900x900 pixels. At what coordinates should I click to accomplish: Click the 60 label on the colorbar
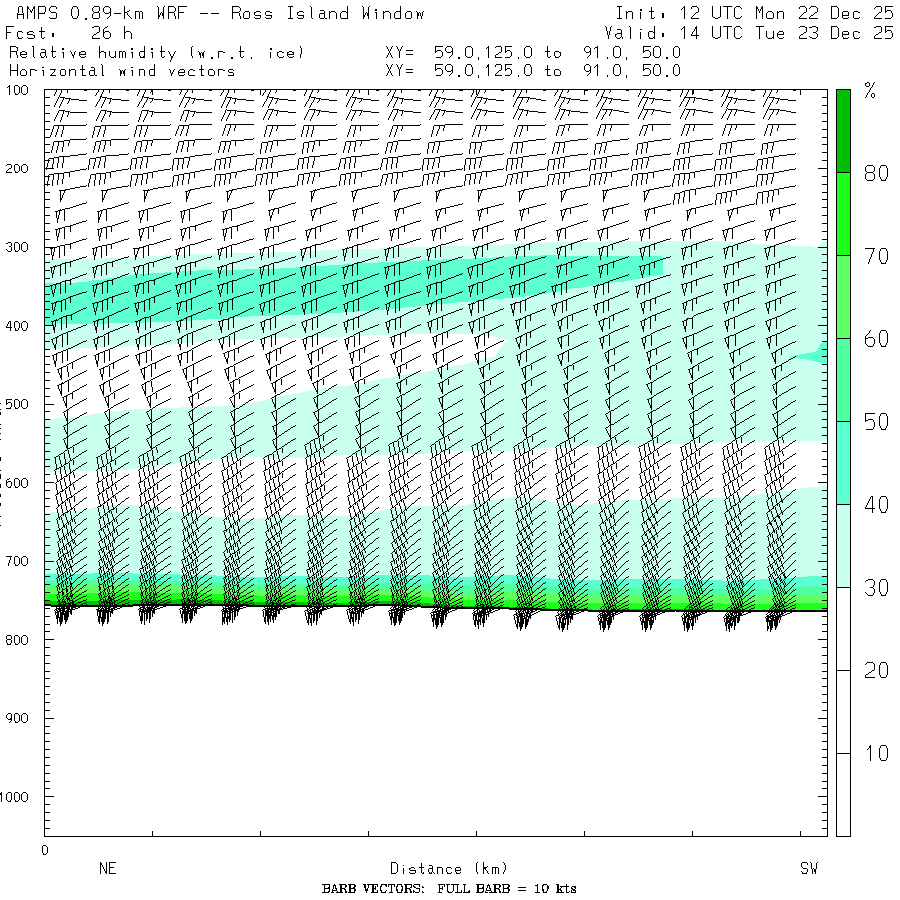point(876,339)
